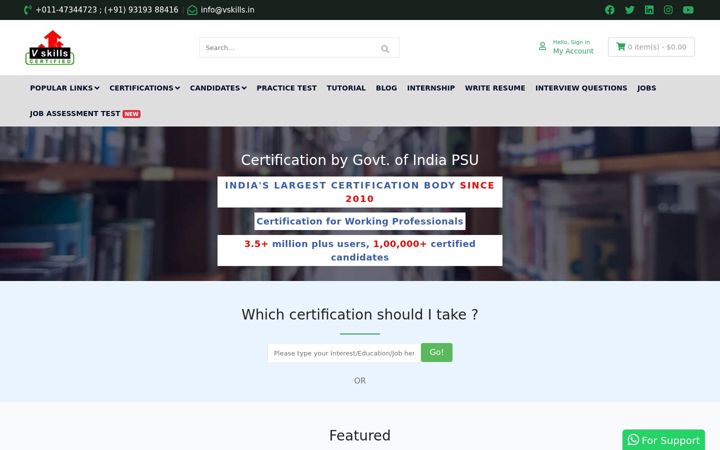
Task: Go to the Blog page
Action: [x=386, y=88]
